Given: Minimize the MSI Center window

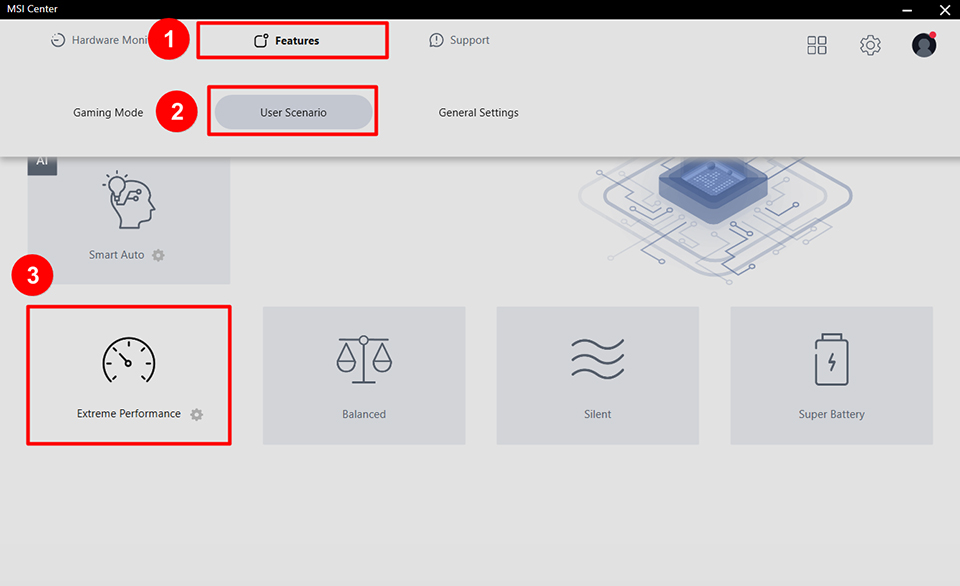Looking at the screenshot, I should click(907, 10).
